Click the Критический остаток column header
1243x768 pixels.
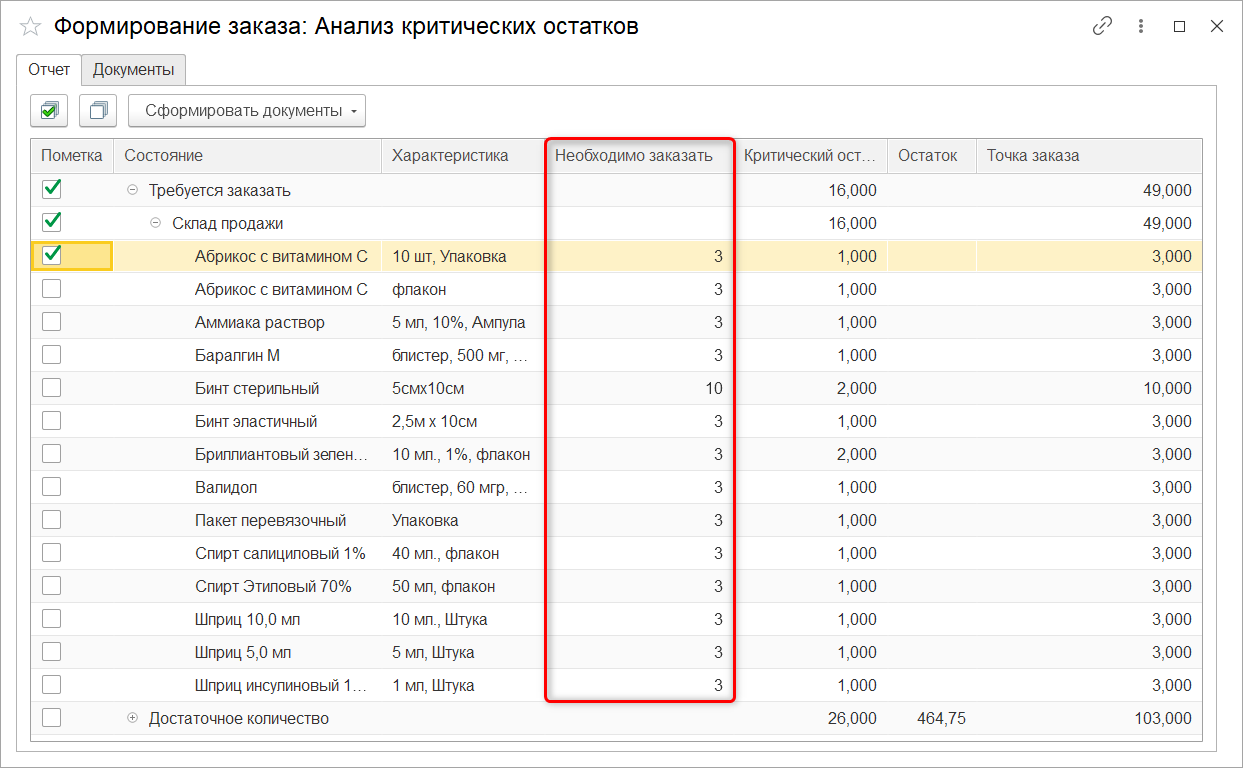click(809, 156)
